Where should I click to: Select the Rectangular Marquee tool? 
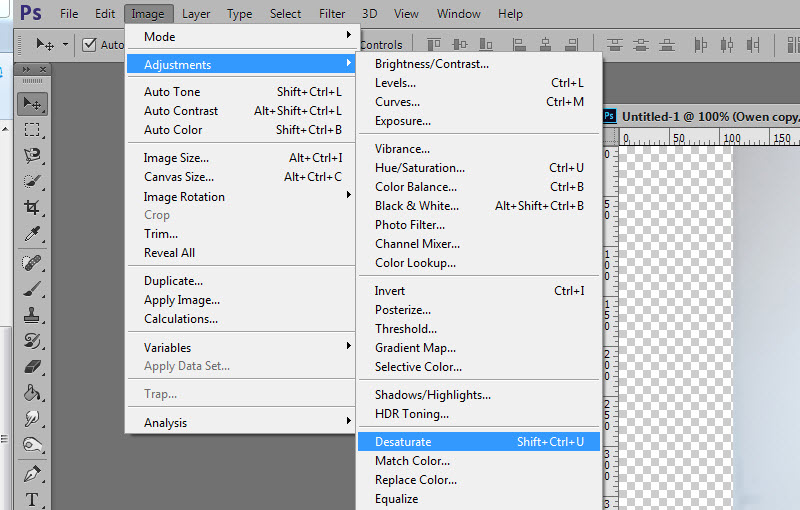click(x=32, y=130)
